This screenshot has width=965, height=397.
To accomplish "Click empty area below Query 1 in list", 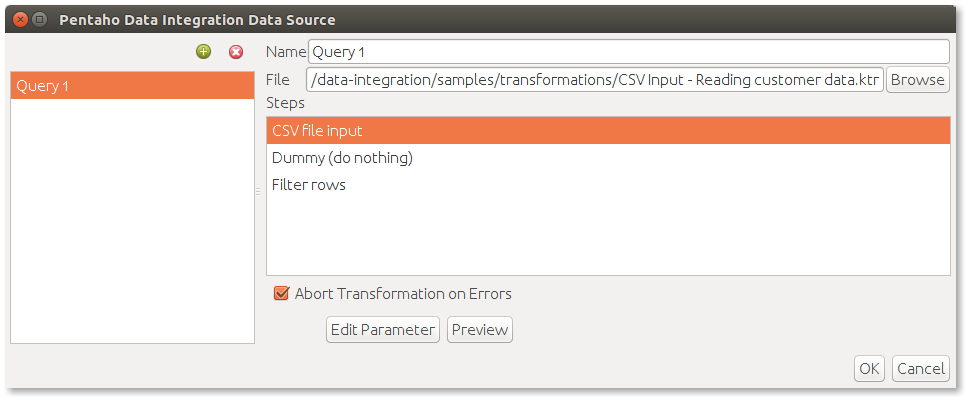I will 132,222.
